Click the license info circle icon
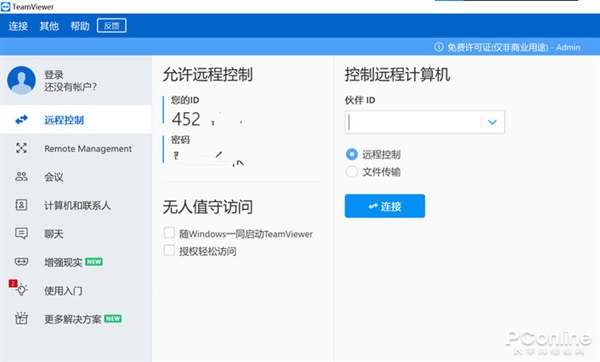The image size is (600, 362). point(439,47)
